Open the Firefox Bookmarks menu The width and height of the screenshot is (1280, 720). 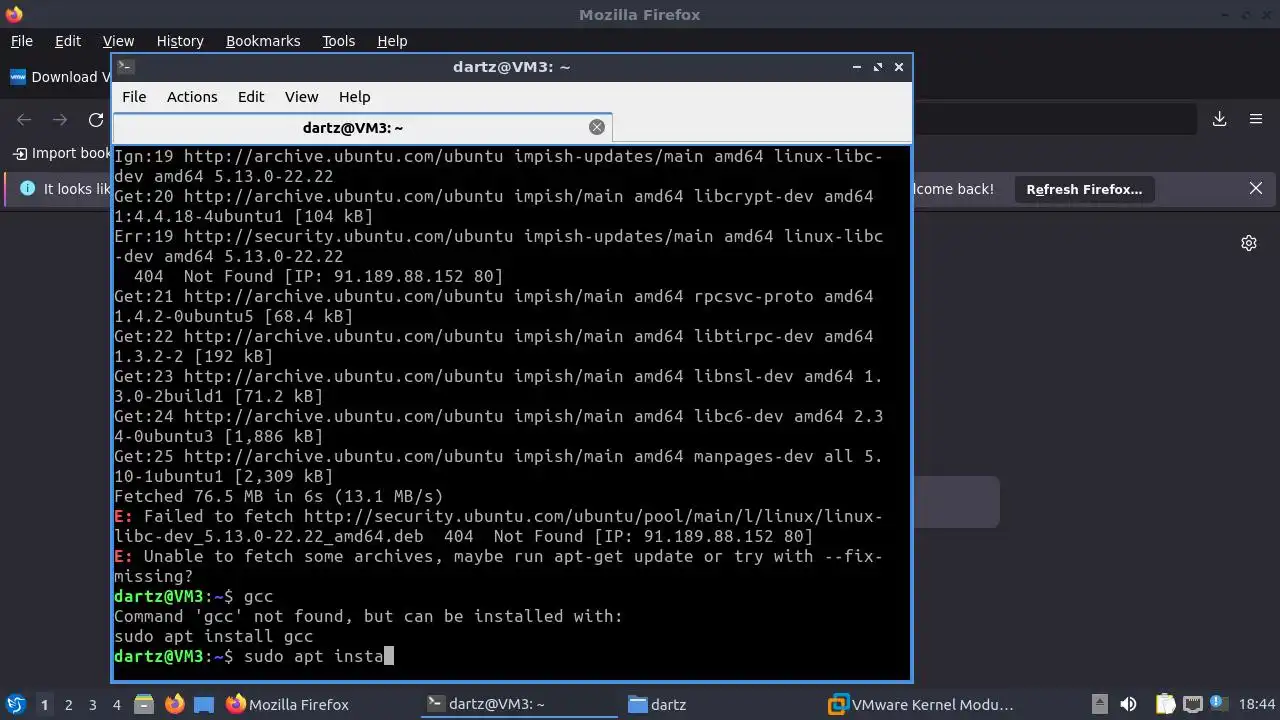point(263,41)
